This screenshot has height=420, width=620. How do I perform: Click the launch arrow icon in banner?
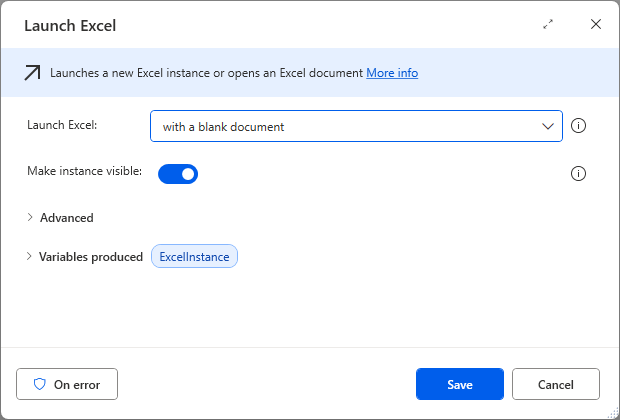point(32,73)
